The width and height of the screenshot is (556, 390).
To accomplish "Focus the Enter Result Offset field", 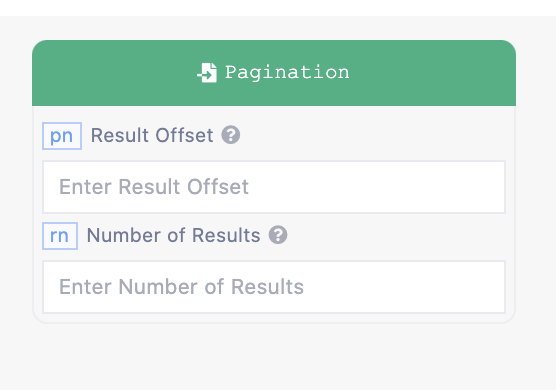I will 274,187.
